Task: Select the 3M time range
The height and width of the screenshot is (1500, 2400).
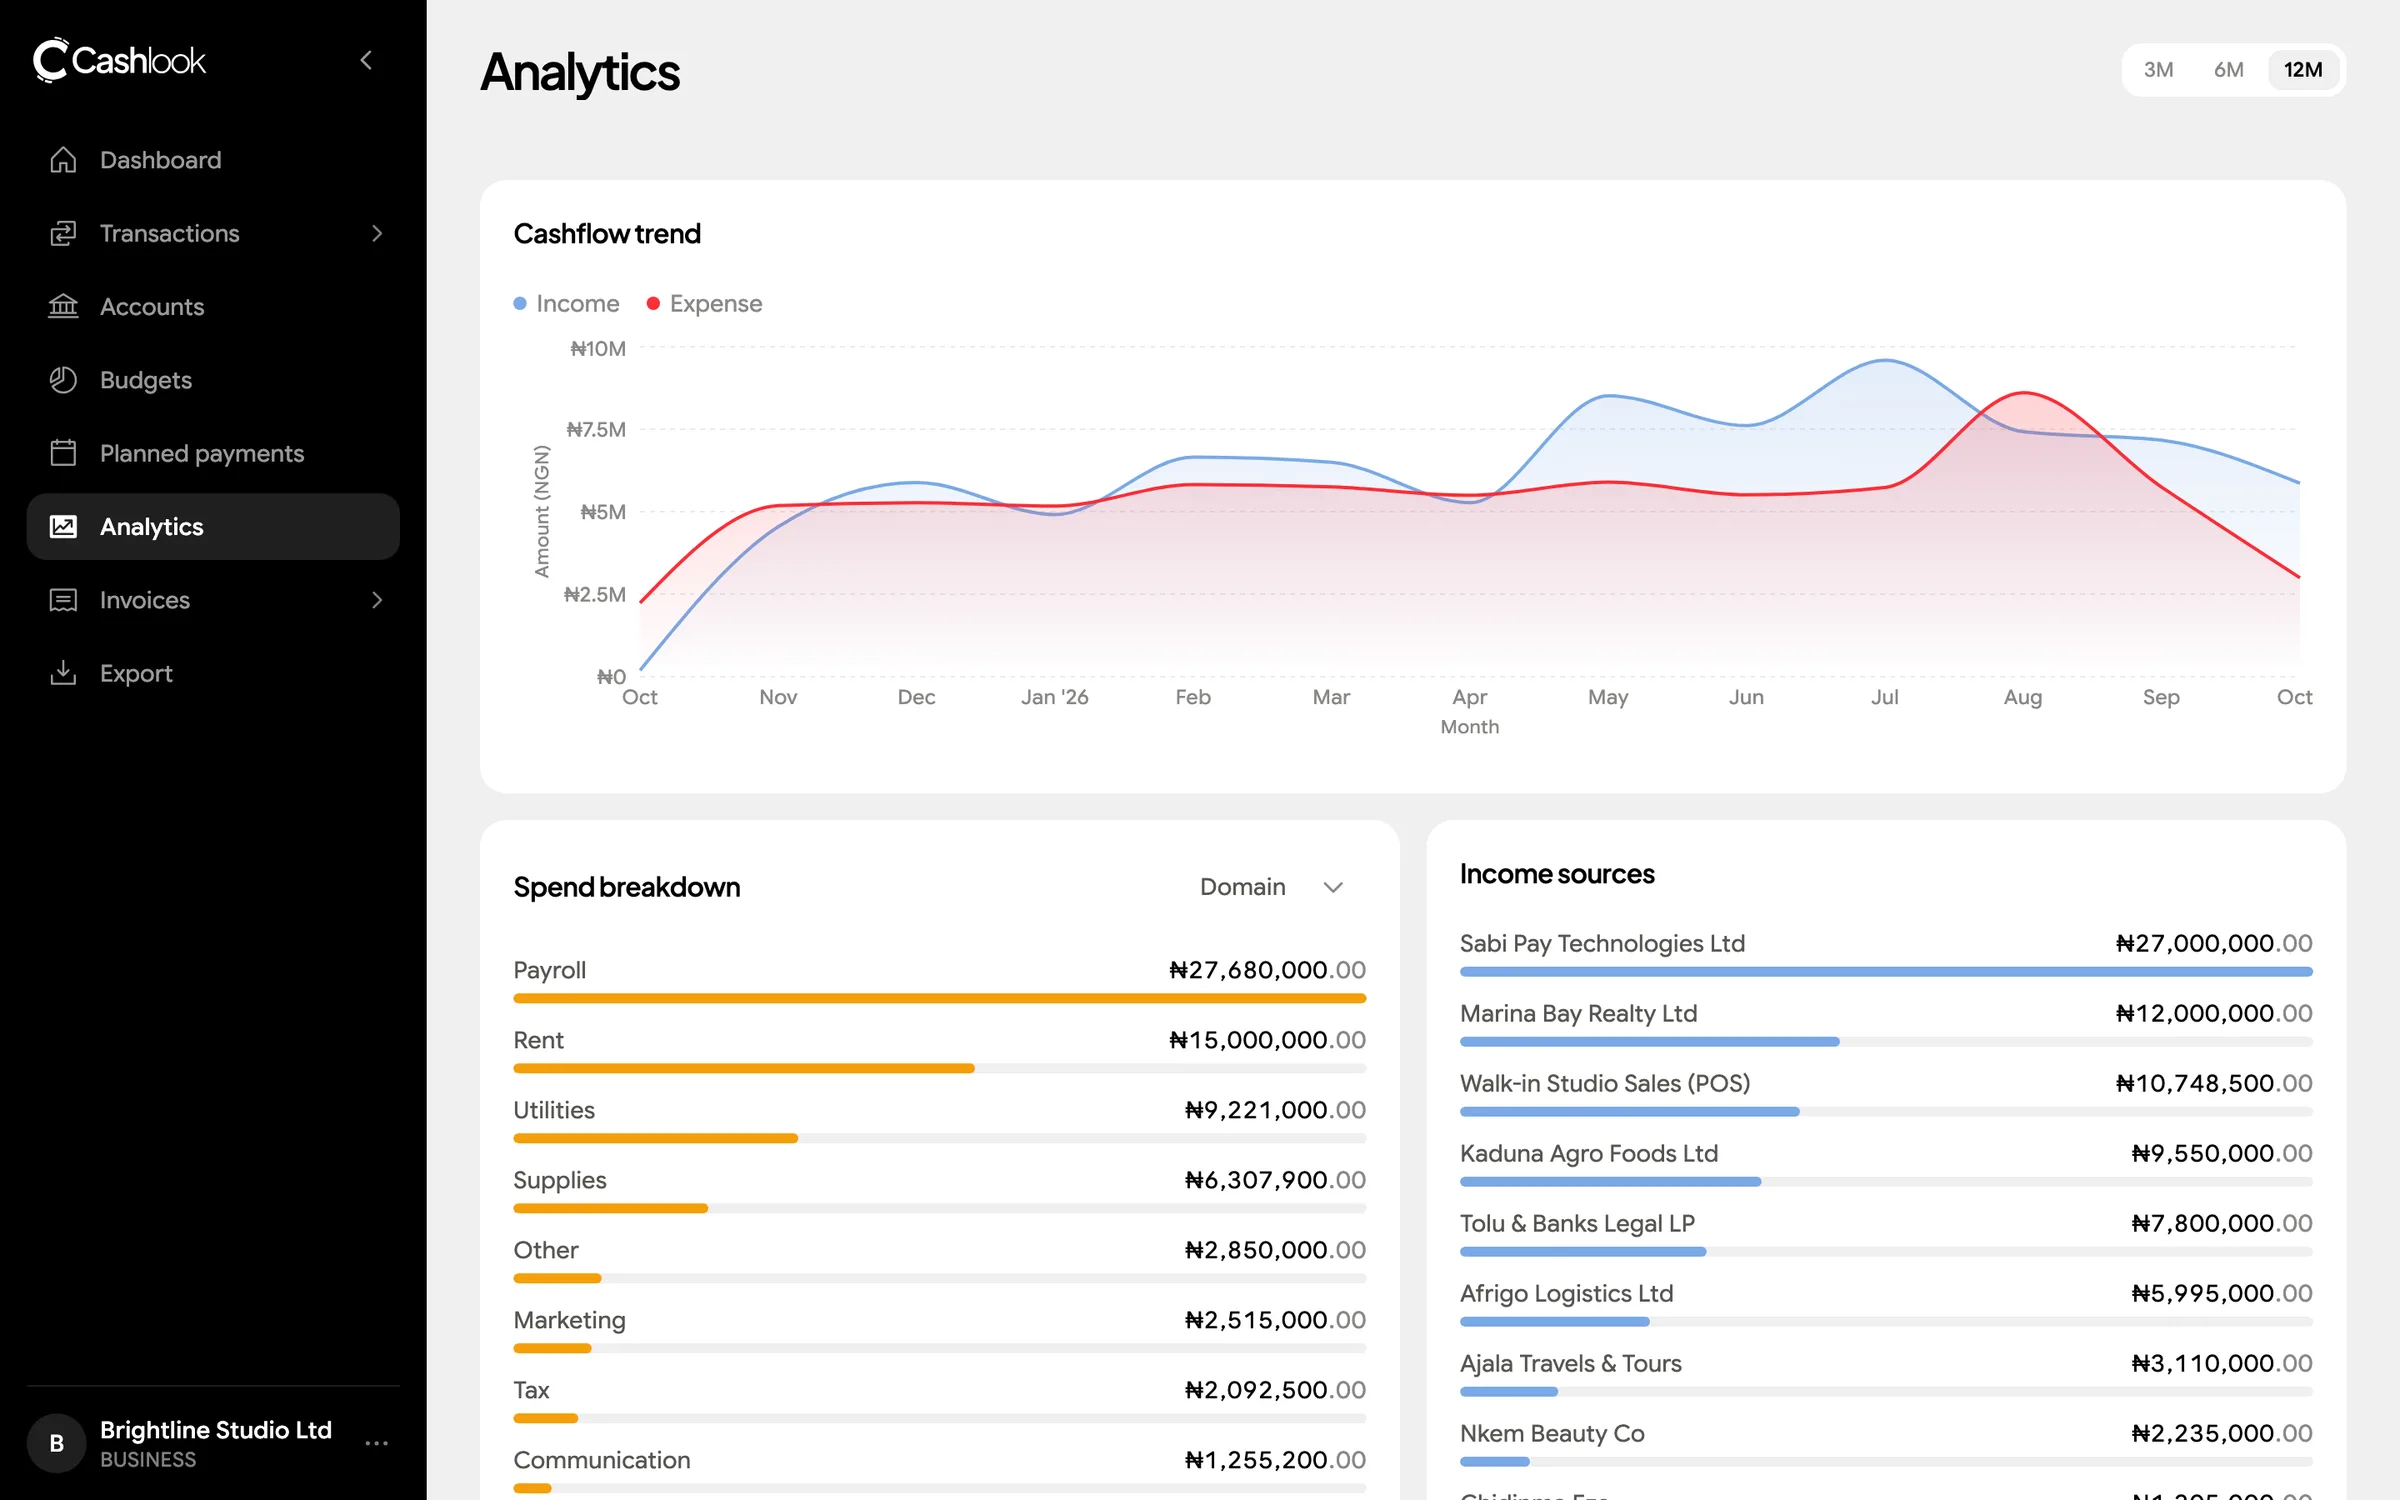Action: click(2158, 70)
